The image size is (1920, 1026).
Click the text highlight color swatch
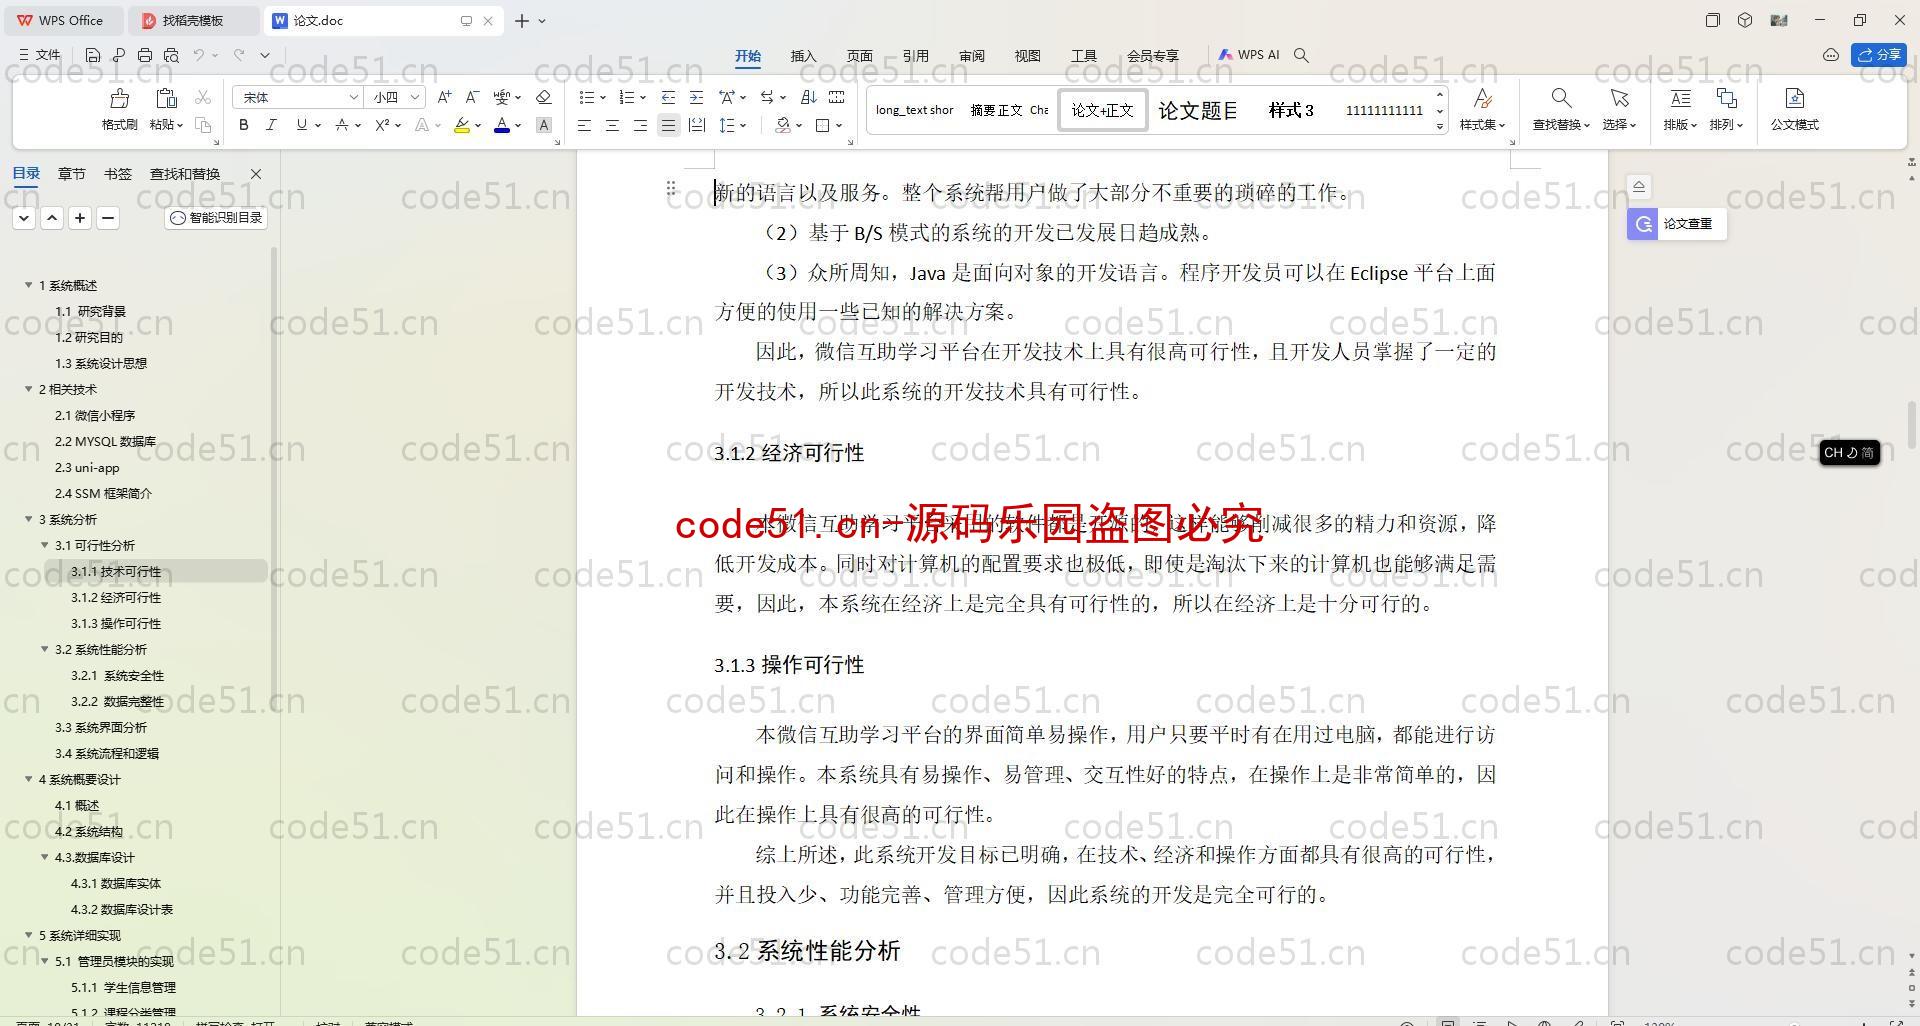coord(462,125)
